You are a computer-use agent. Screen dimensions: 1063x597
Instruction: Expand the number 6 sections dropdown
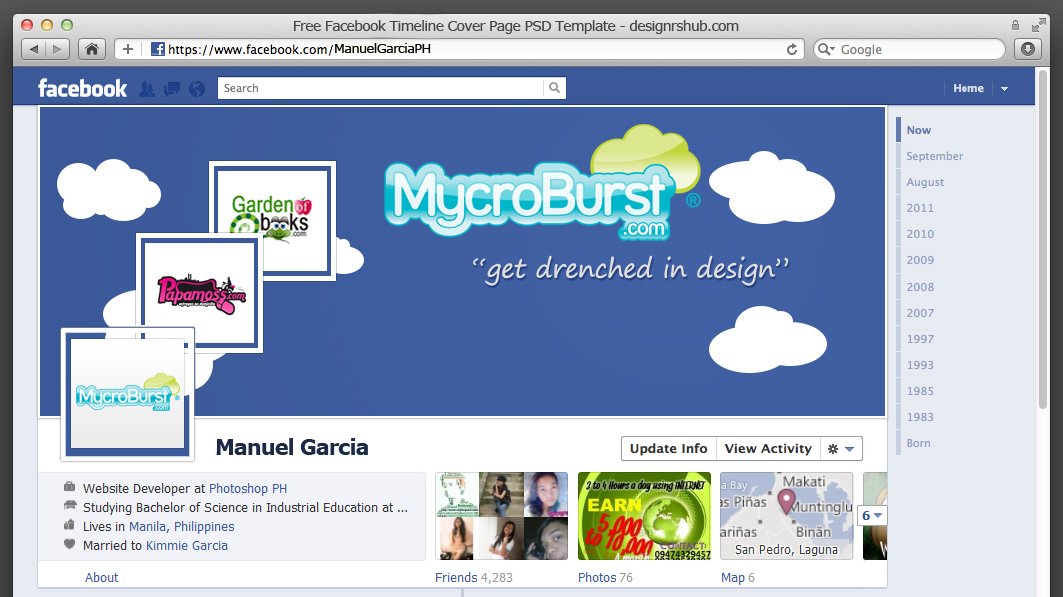coord(872,516)
